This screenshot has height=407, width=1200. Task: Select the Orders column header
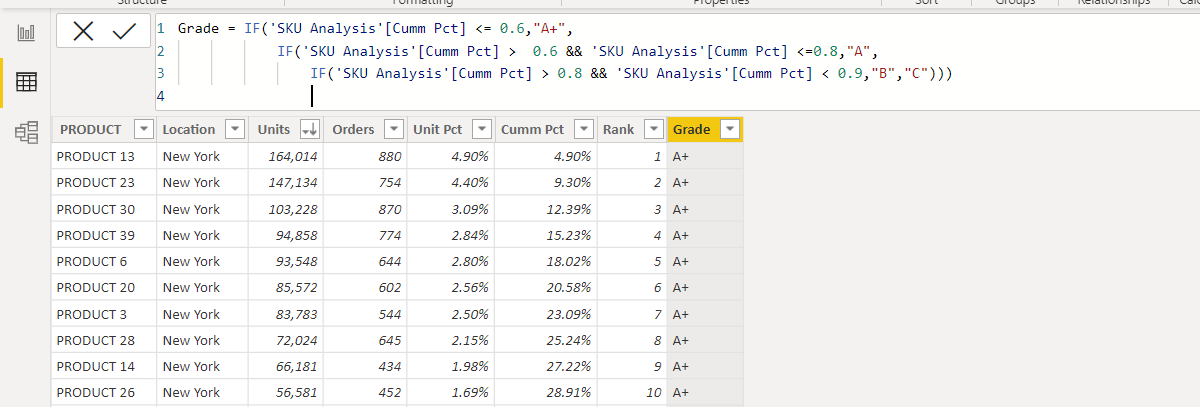(365, 129)
